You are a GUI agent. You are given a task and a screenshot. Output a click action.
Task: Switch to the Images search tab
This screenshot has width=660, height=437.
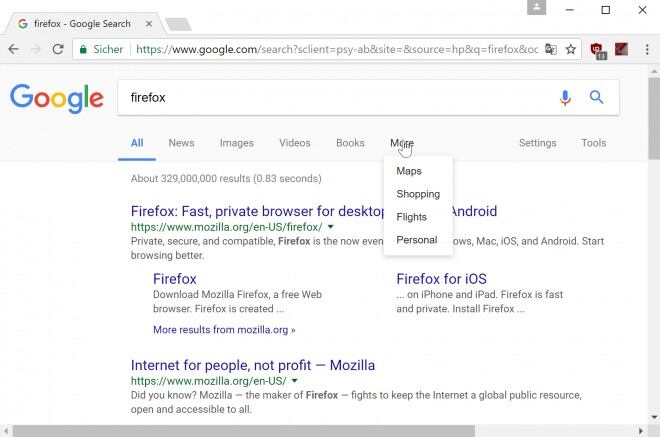[x=237, y=143]
